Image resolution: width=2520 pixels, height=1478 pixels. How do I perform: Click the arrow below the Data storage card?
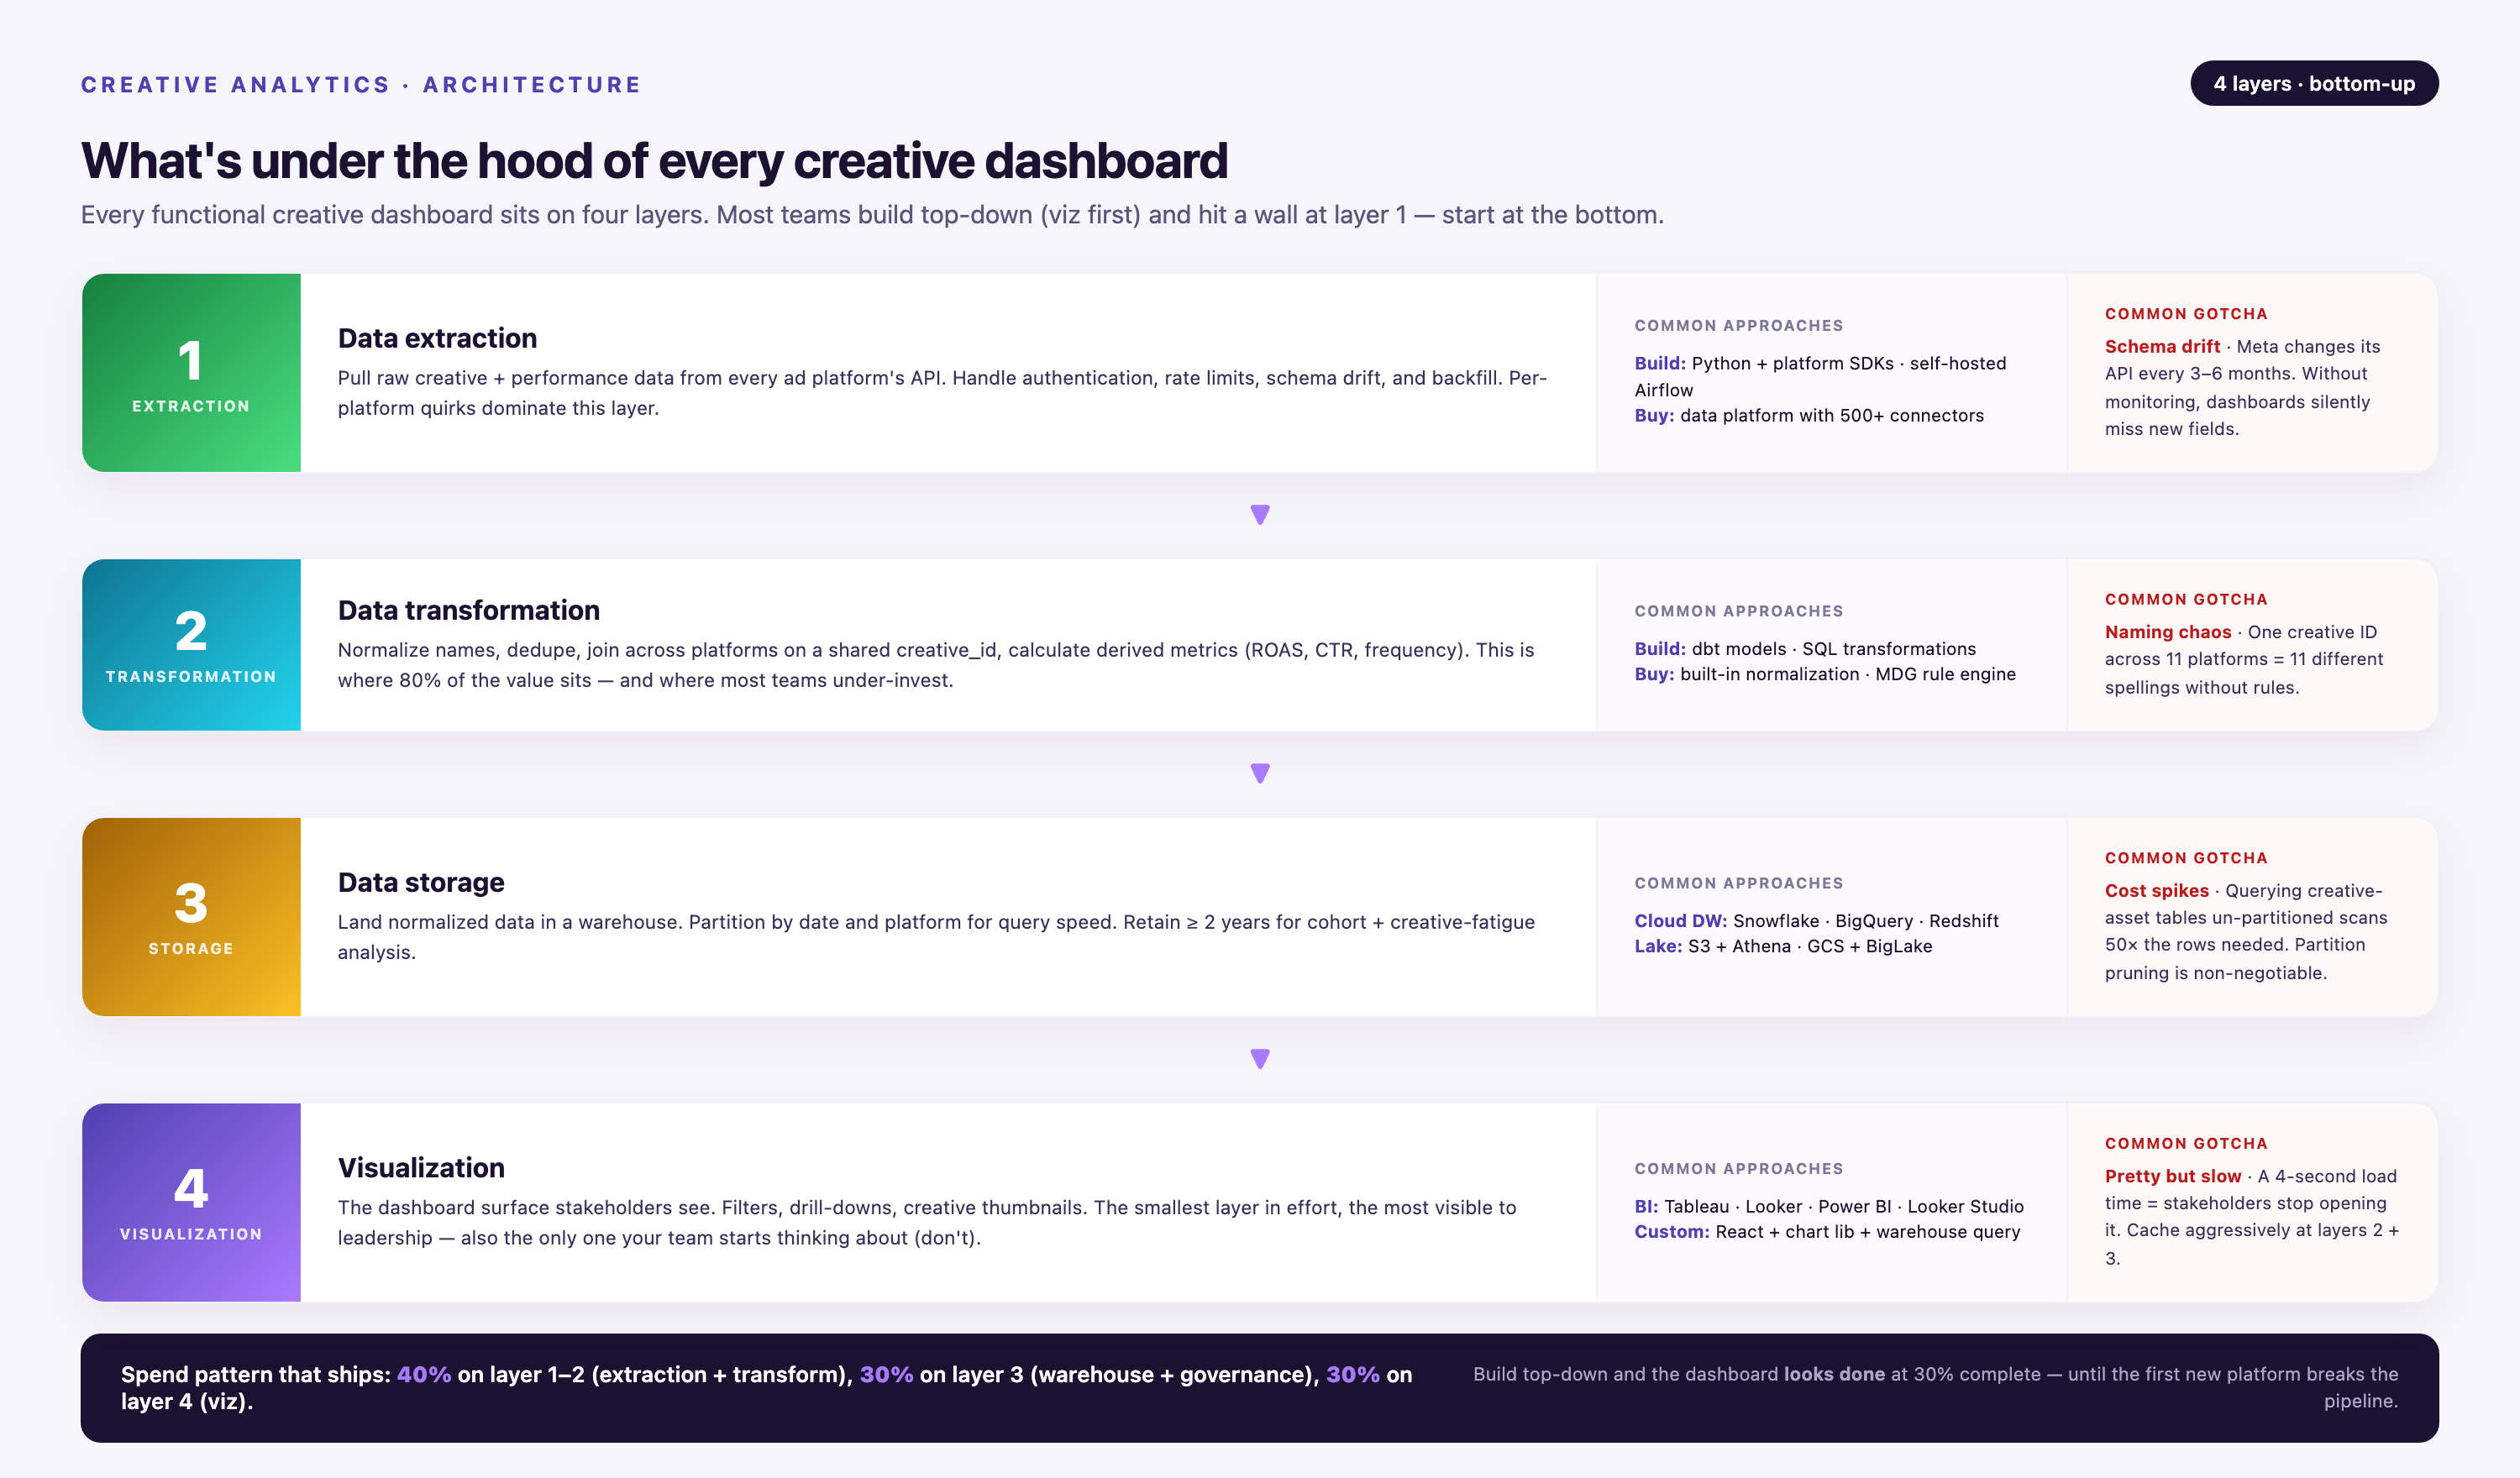tap(1260, 1059)
